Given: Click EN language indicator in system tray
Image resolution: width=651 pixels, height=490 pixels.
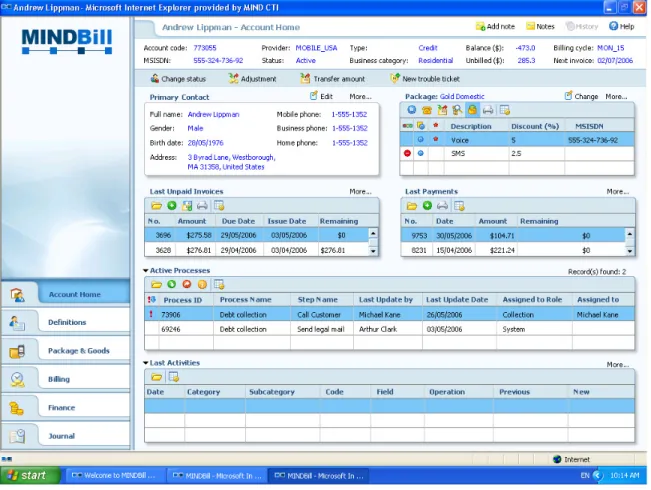Looking at the screenshot, I should 585,475.
